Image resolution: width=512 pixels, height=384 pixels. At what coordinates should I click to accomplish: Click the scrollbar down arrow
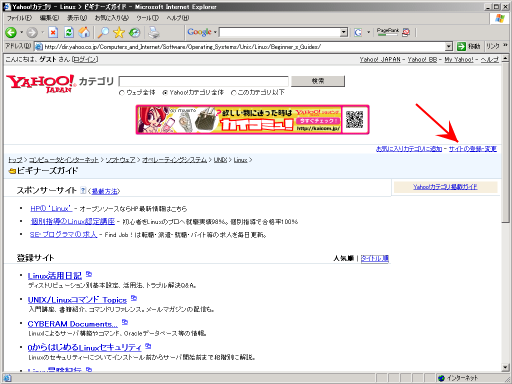pos(505,368)
